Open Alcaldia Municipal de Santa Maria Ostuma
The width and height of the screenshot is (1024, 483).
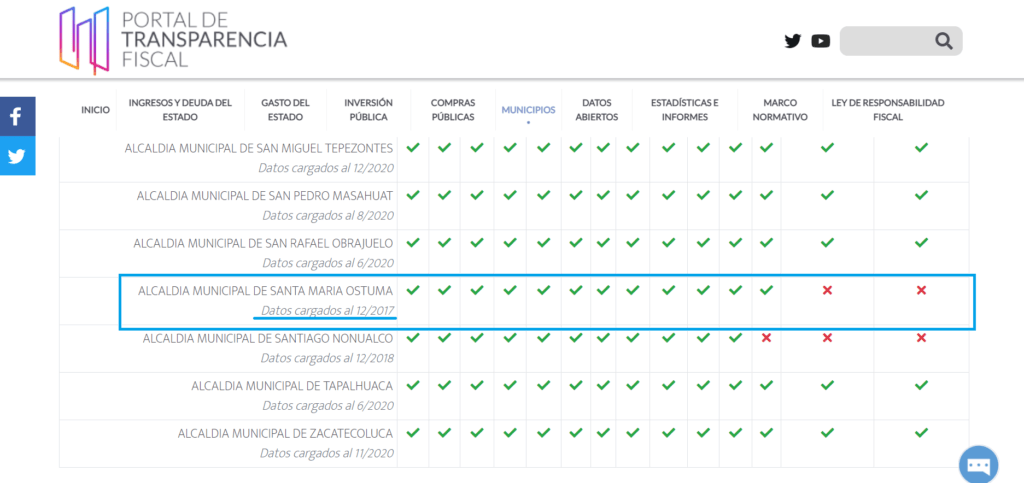265,290
